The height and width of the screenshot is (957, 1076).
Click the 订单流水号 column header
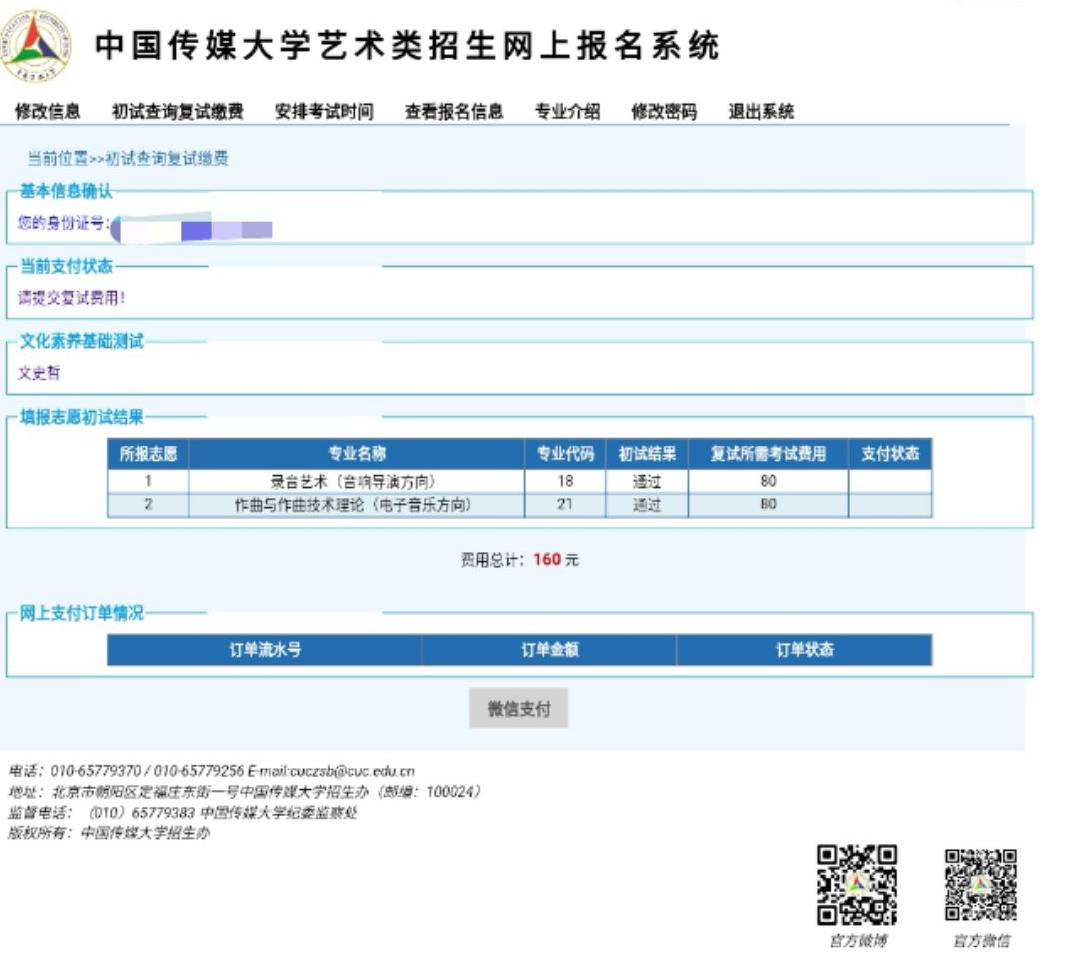coord(265,649)
